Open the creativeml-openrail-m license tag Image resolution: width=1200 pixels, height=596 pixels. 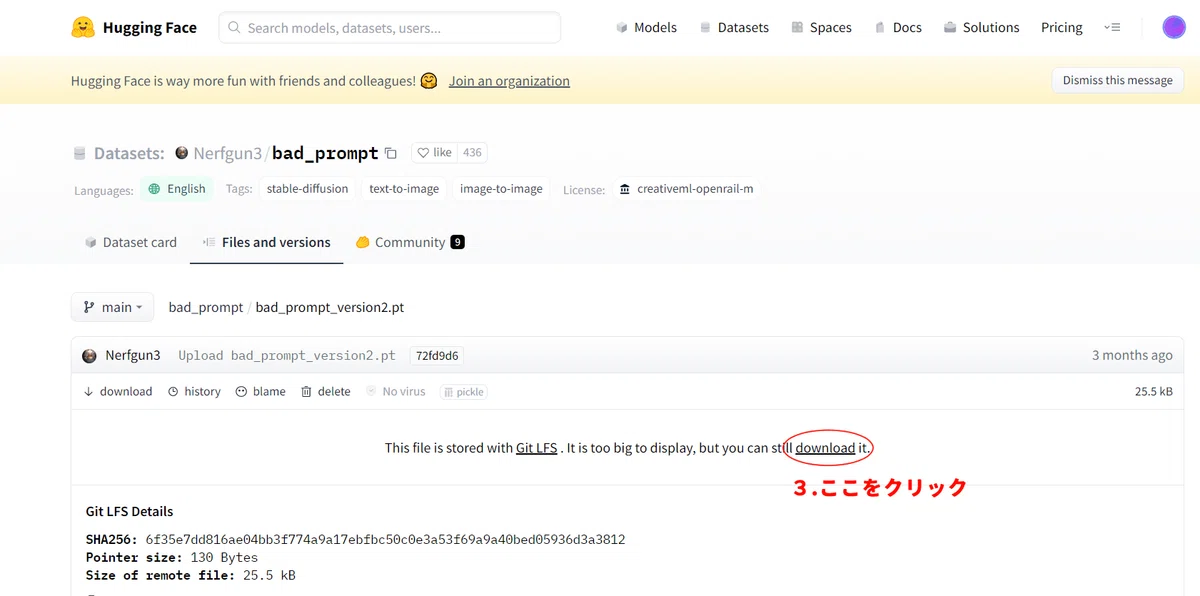[686, 188]
